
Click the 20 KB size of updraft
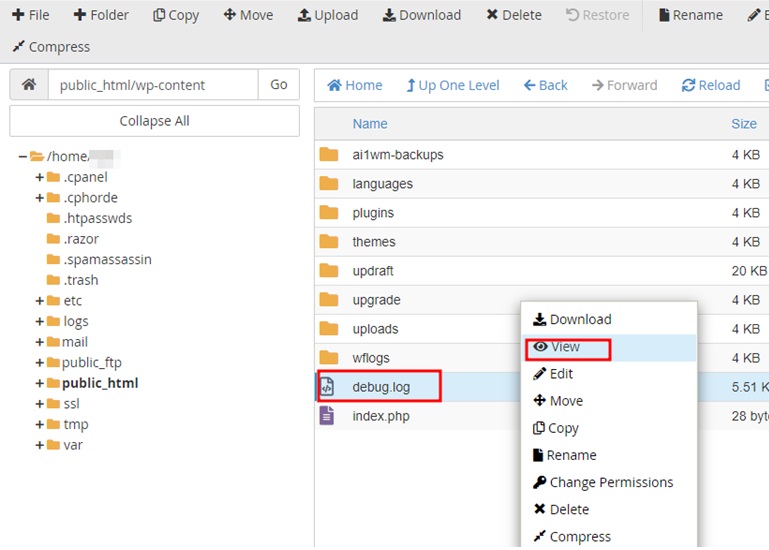tap(749, 271)
